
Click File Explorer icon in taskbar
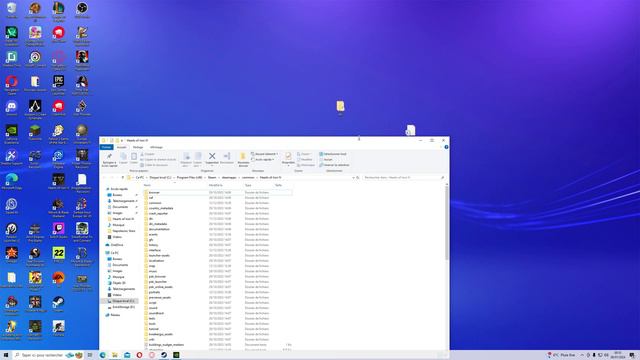click(x=115, y=355)
